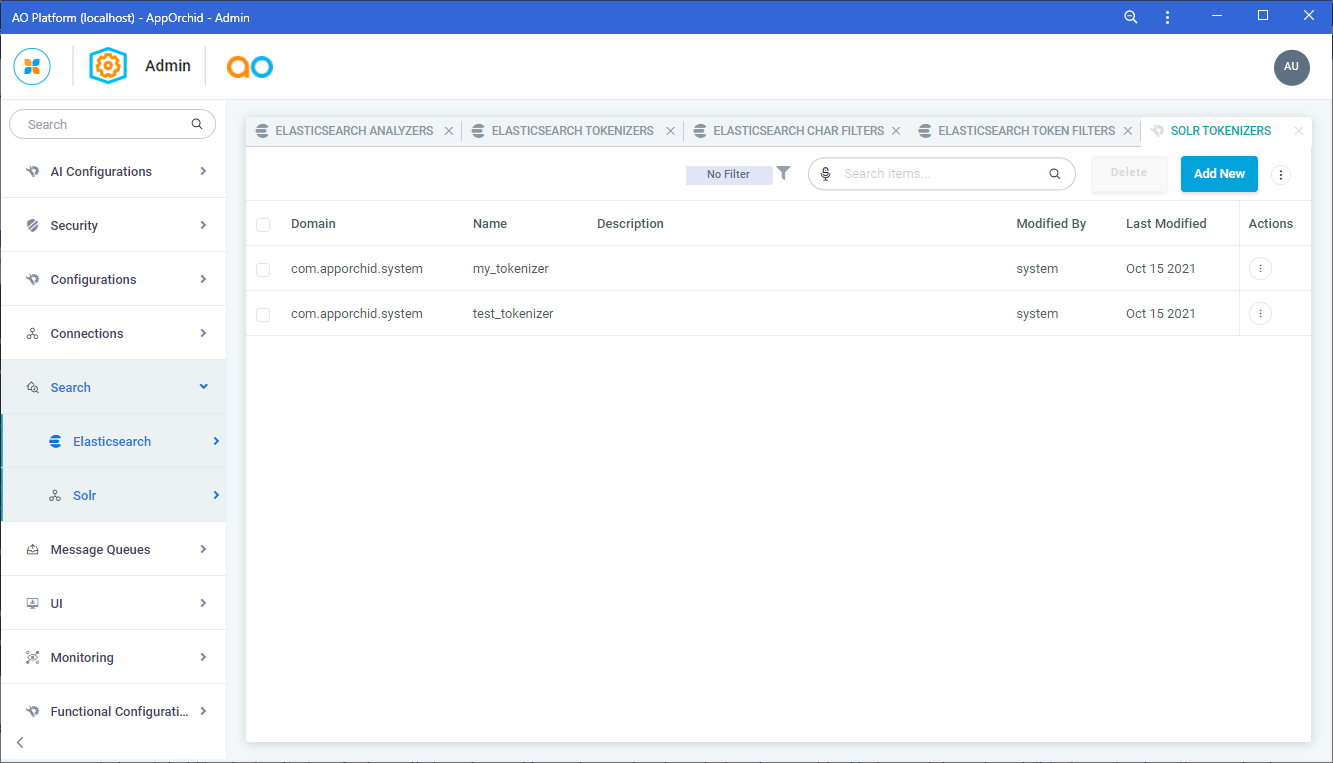Screen dimensions: 1333x763
Task: Click the orange AO logo
Action: coord(249,67)
